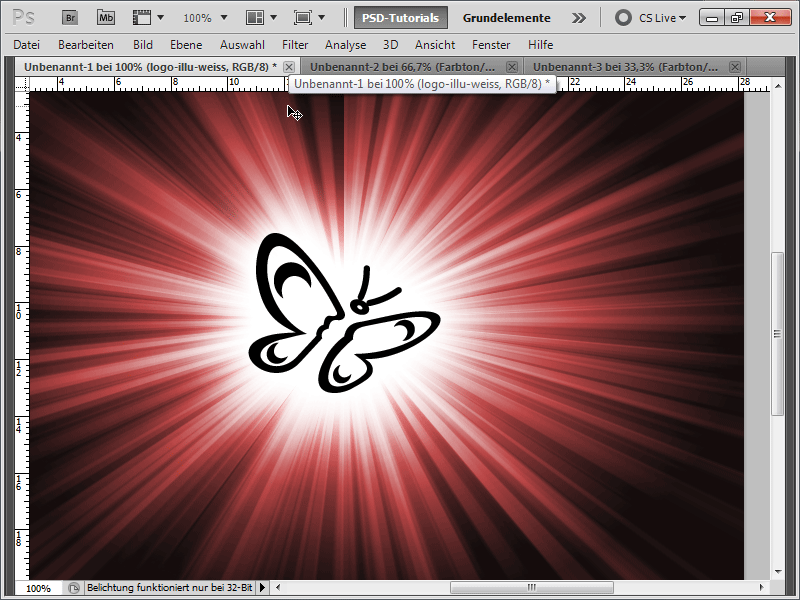Close the Unbenannt-2 document tab

(x=512, y=67)
